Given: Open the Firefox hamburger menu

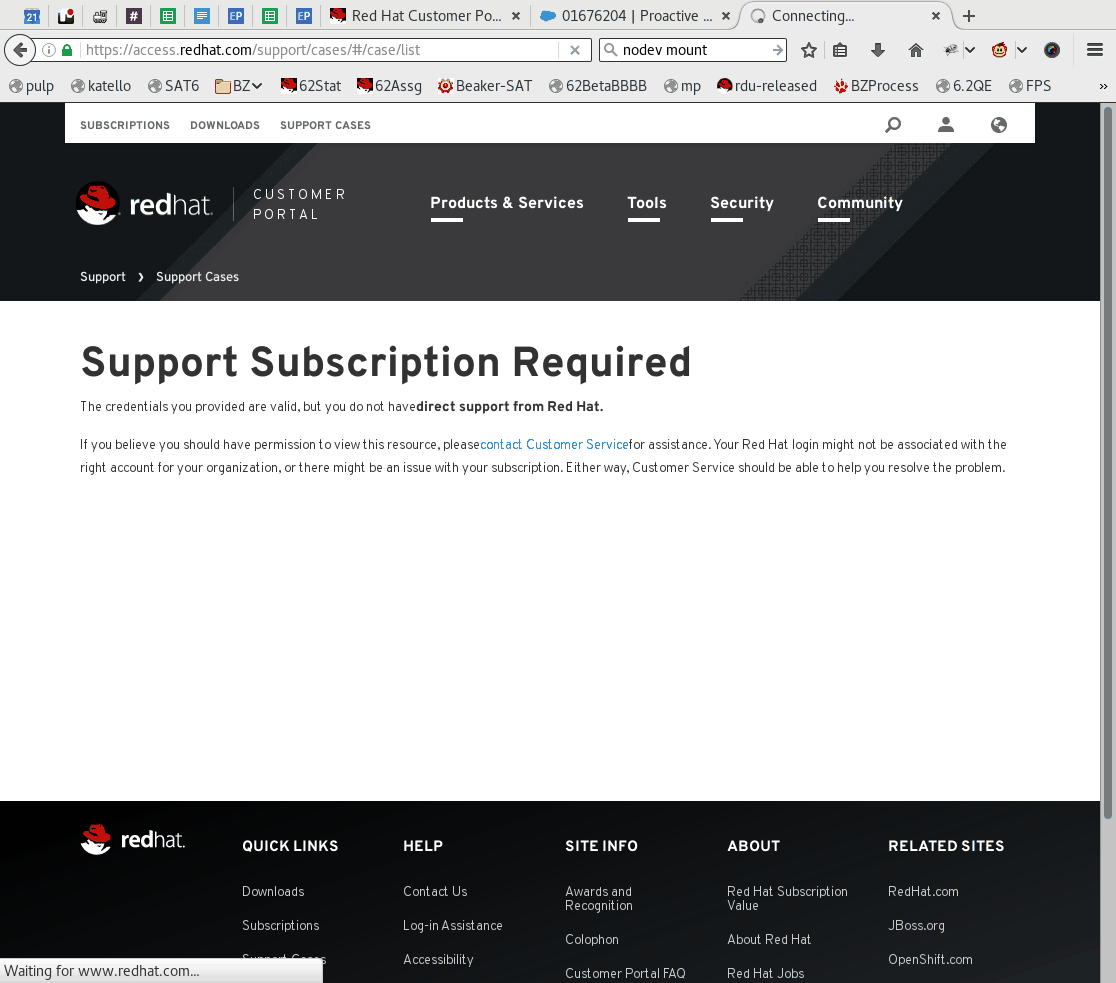Looking at the screenshot, I should (x=1094, y=50).
